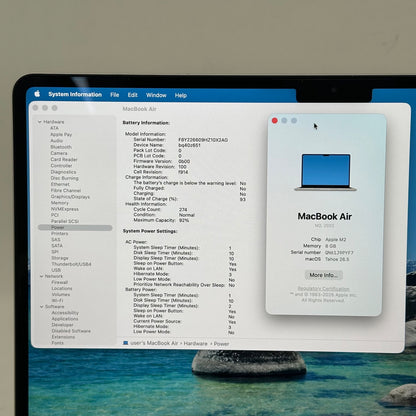The image size is (416, 416).
Task: Select Diagnostics in the sidebar
Action: click(x=63, y=172)
